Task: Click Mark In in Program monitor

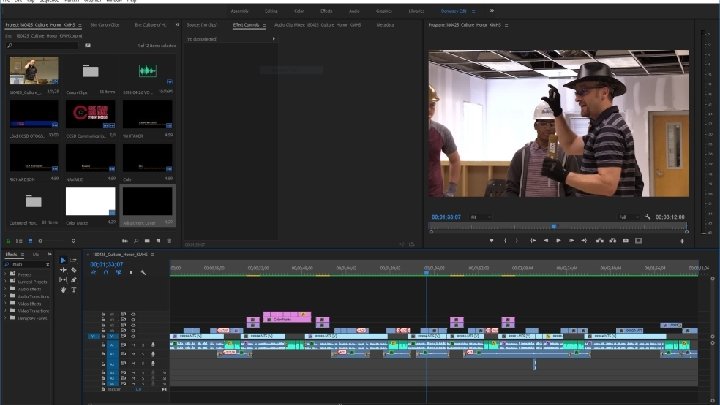Action: tap(505, 241)
